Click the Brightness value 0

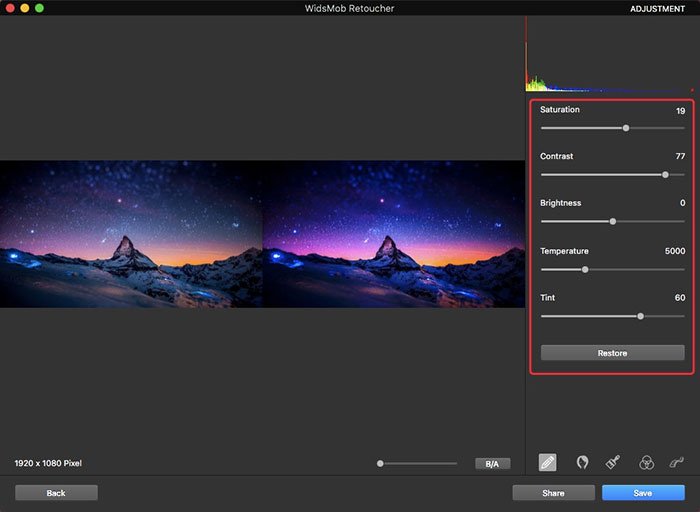click(683, 203)
